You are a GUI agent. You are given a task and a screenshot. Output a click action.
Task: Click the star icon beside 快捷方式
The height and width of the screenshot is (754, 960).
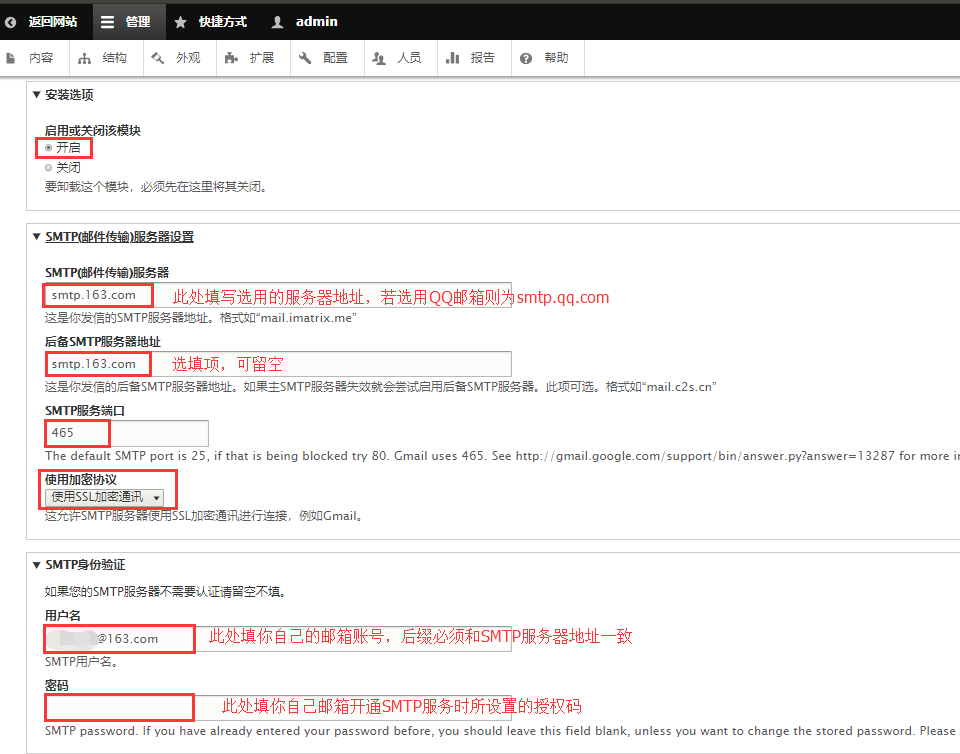(x=180, y=22)
